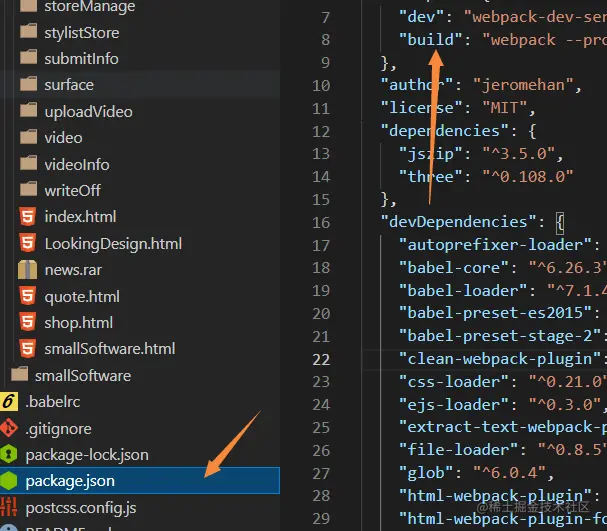This screenshot has height=531, width=607.
Task: Click the writeOff folder icon
Action: click(x=28, y=189)
